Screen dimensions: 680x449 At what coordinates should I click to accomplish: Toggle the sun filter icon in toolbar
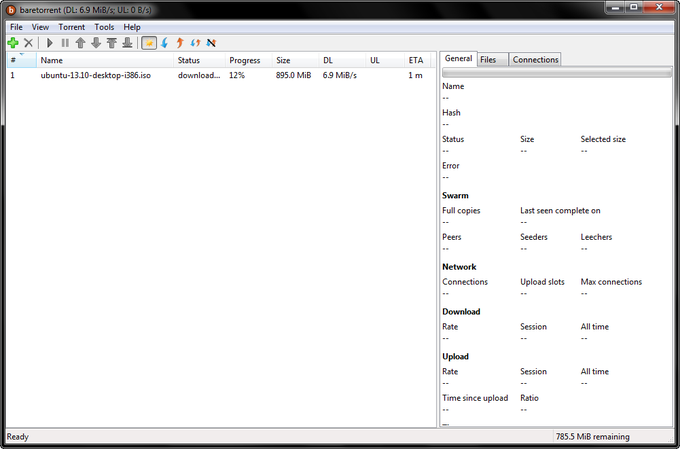pyautogui.click(x=149, y=43)
